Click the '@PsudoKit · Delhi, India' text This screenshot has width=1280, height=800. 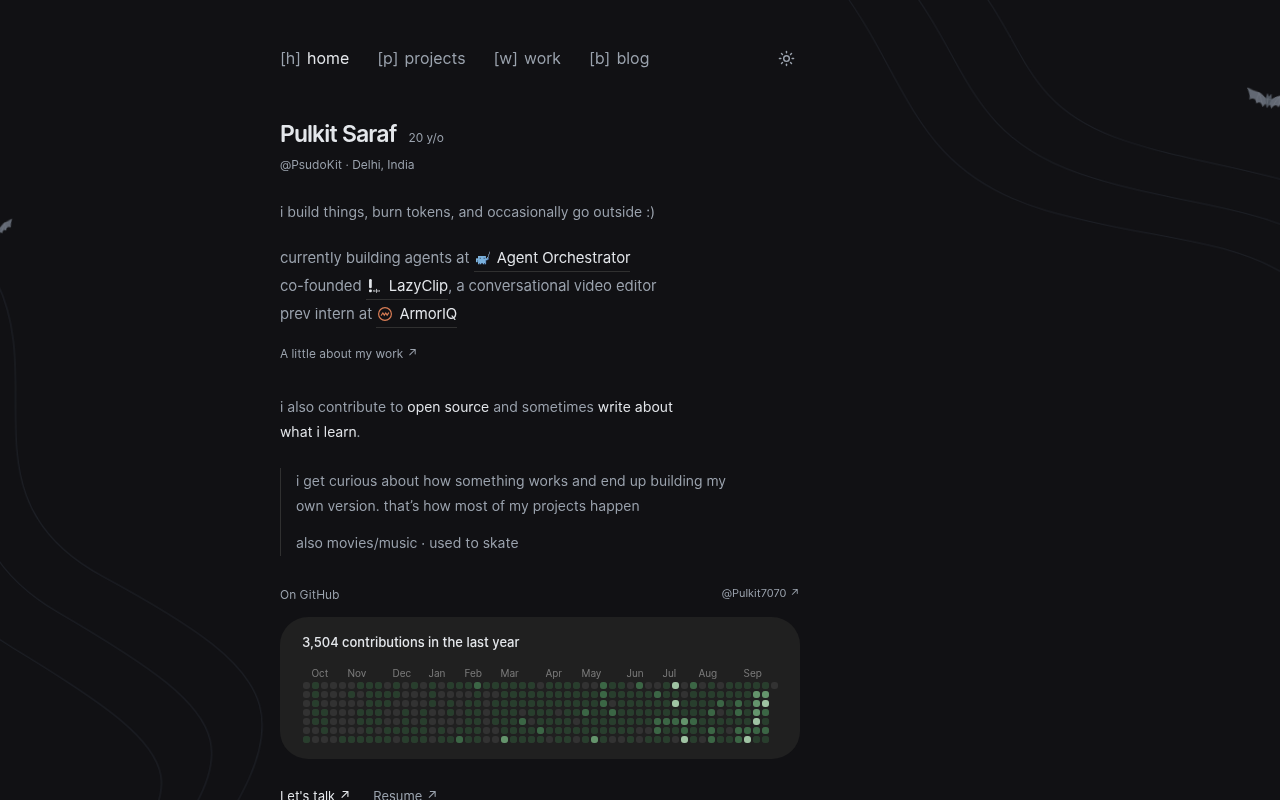[x=347, y=165]
